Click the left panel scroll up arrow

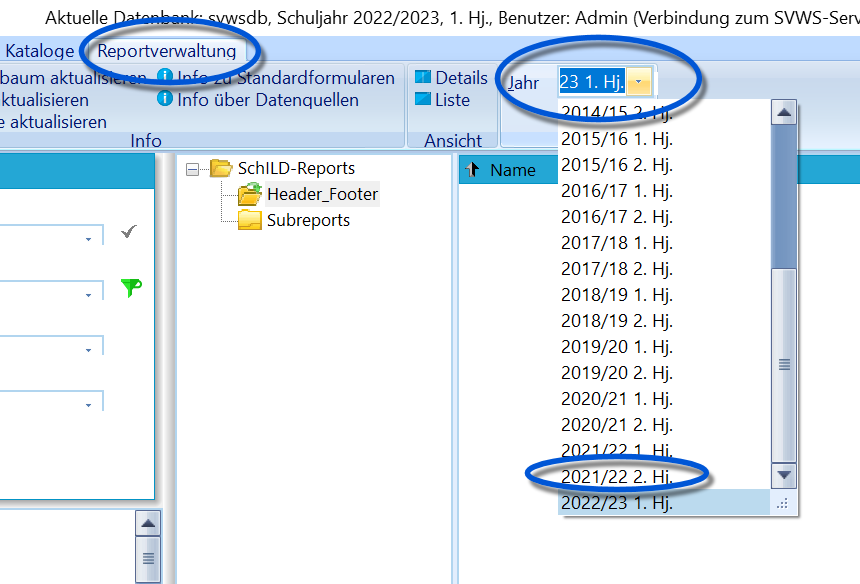[x=148, y=523]
